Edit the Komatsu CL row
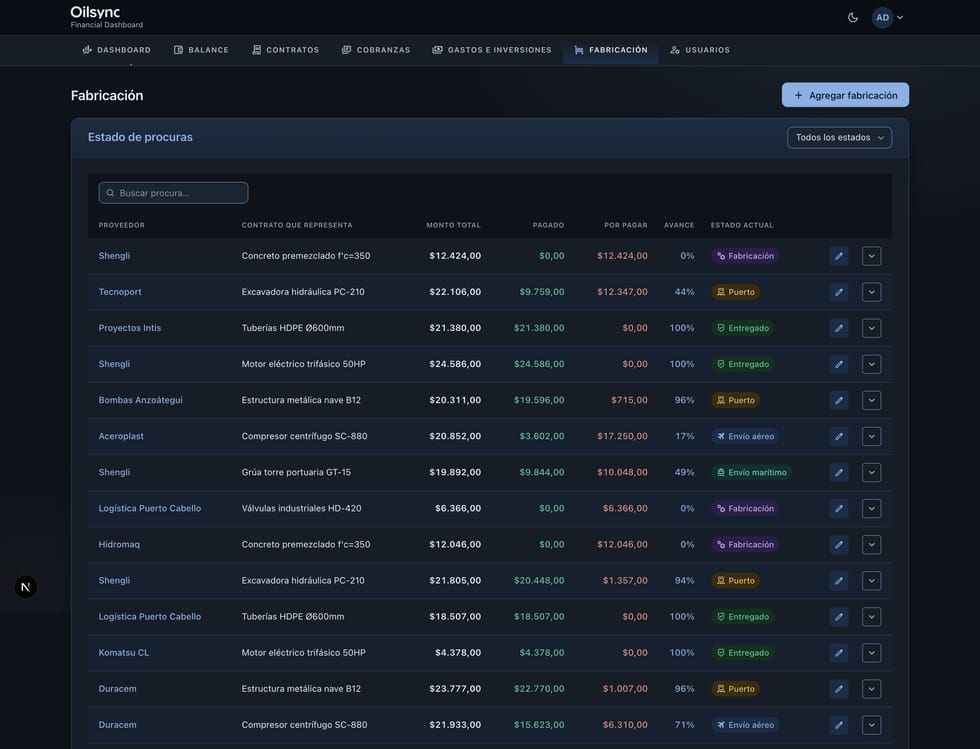This screenshot has height=749, width=980. click(x=839, y=653)
